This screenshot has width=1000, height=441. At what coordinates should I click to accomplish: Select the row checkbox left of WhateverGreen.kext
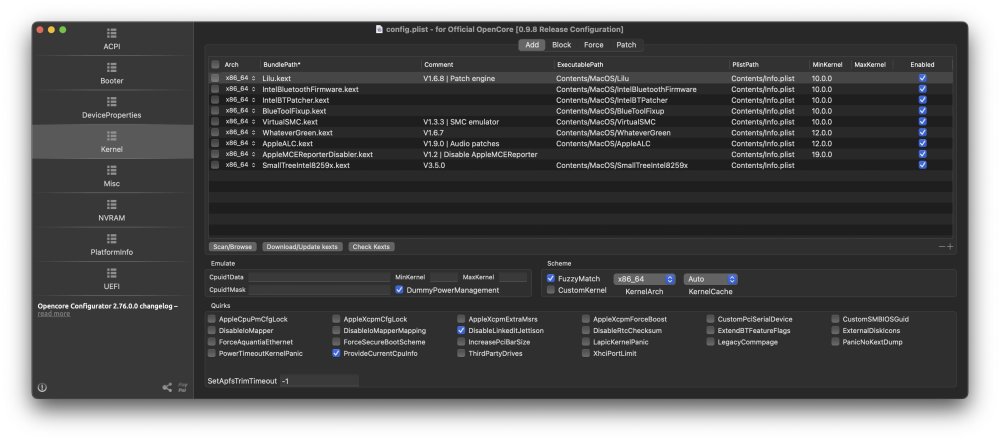click(216, 132)
